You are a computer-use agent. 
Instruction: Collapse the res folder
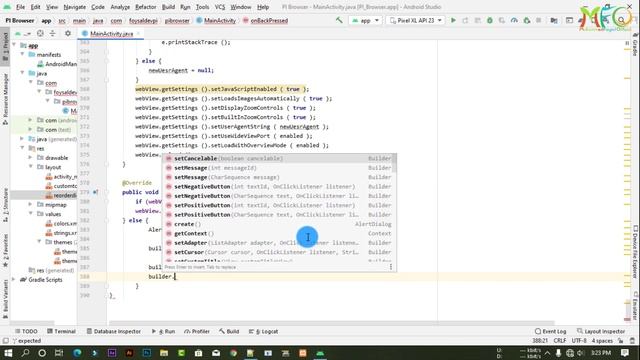22,148
